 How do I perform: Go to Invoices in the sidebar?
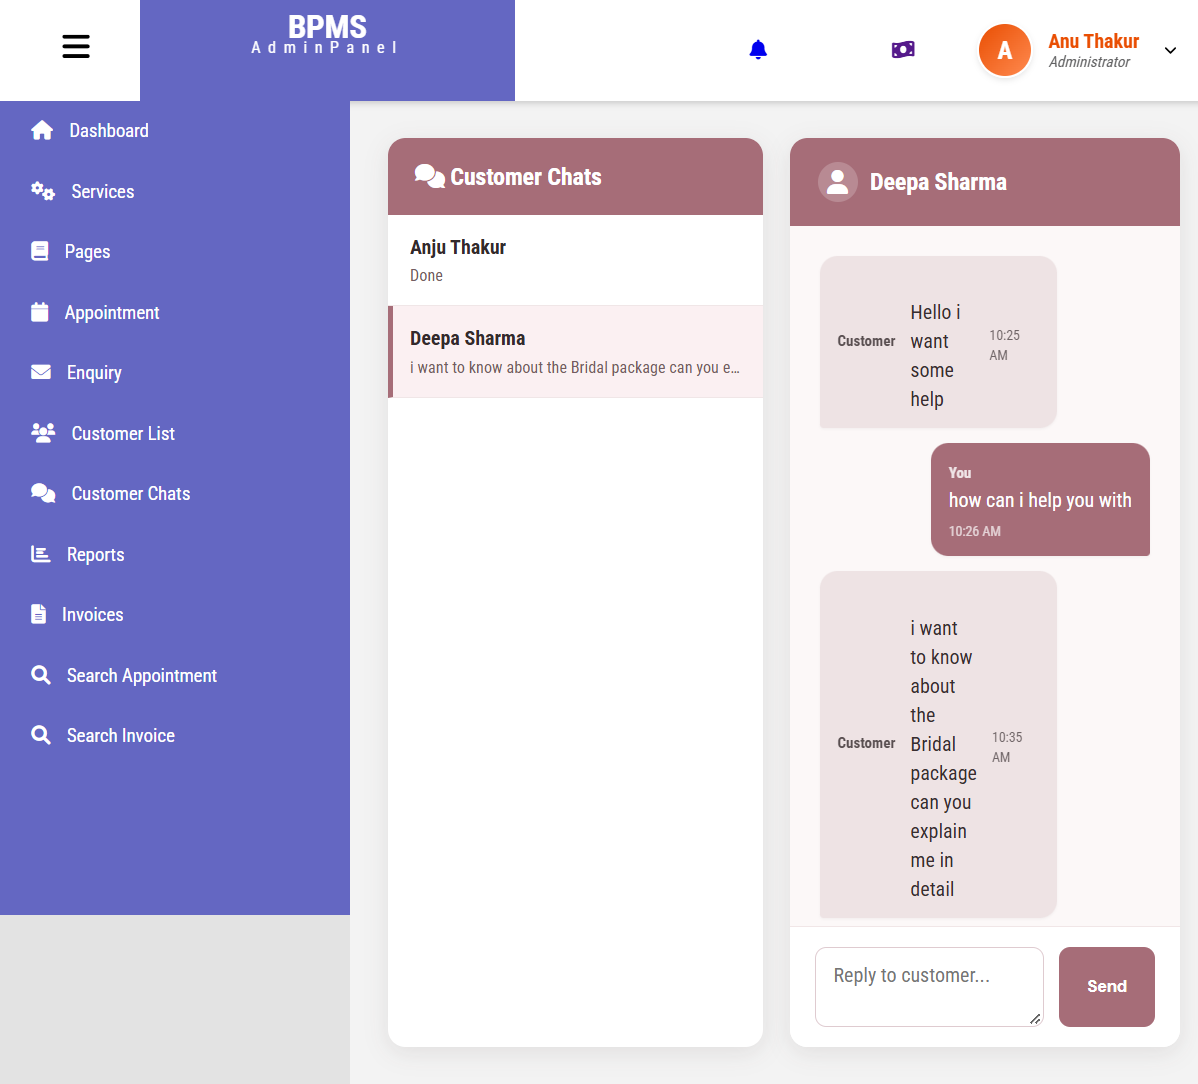(x=92, y=614)
